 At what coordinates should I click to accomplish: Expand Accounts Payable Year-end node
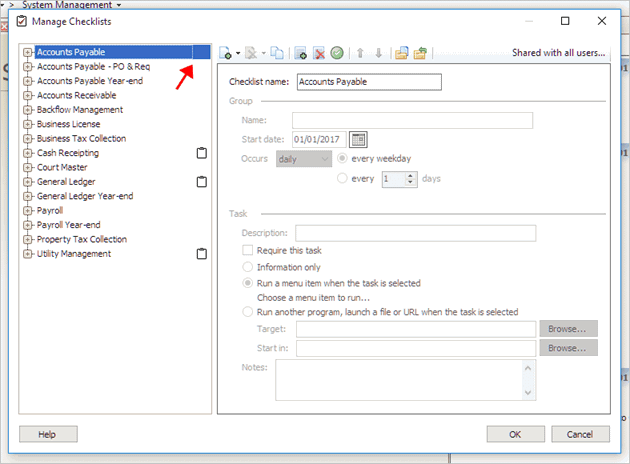27,81
